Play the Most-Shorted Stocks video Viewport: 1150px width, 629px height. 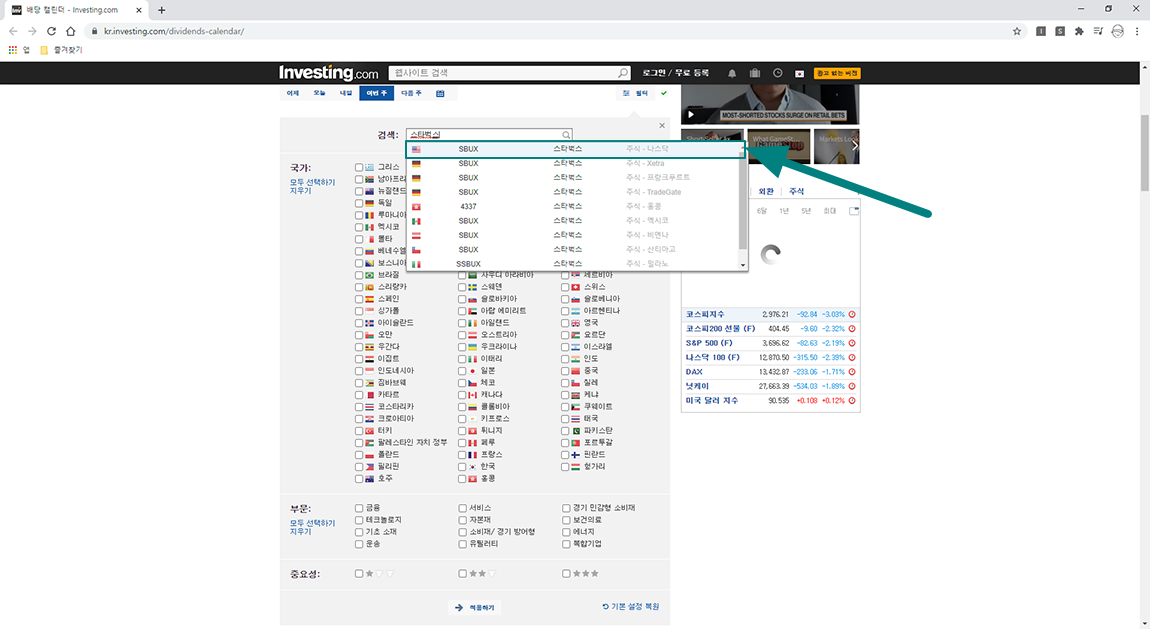pyautogui.click(x=691, y=114)
